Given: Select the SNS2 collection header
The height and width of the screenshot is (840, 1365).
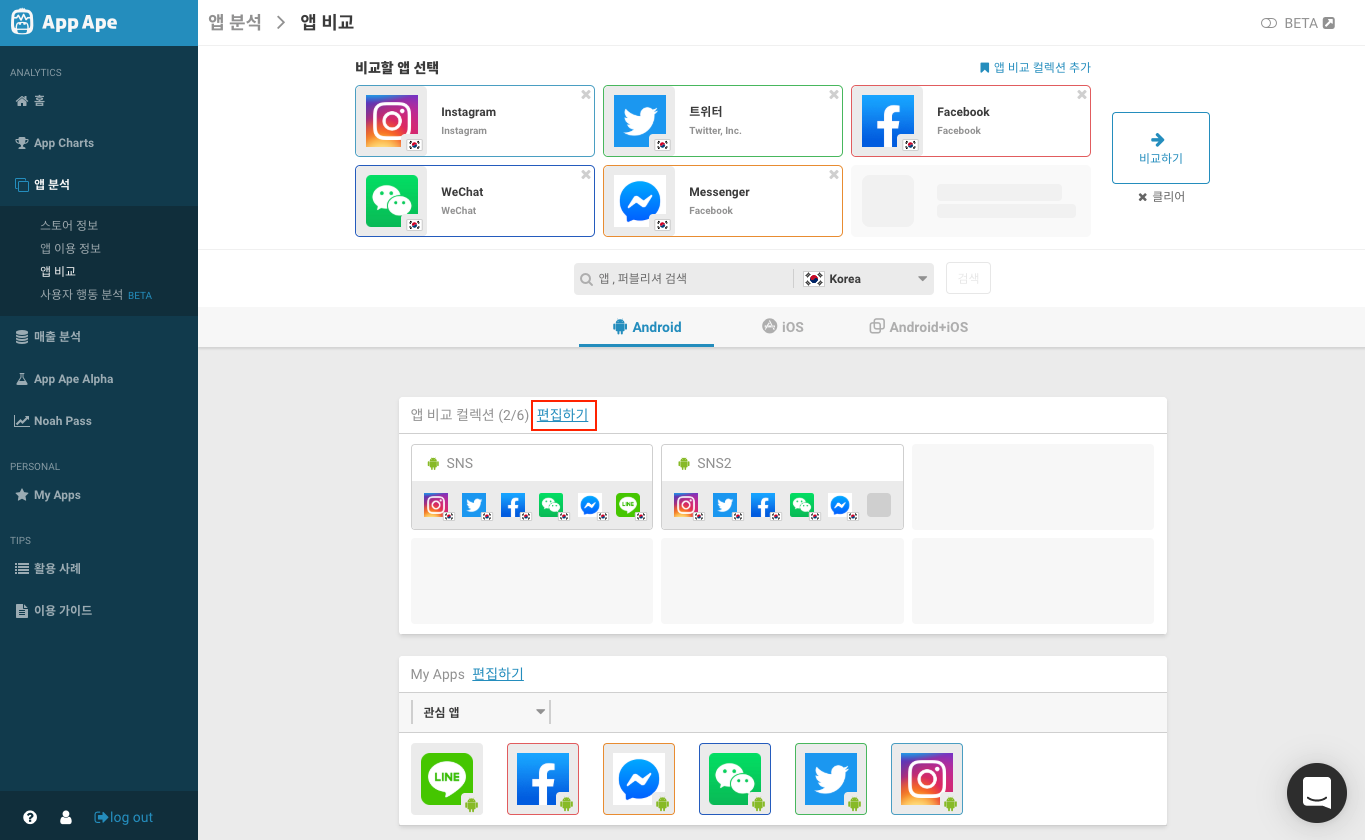Looking at the screenshot, I should point(782,463).
